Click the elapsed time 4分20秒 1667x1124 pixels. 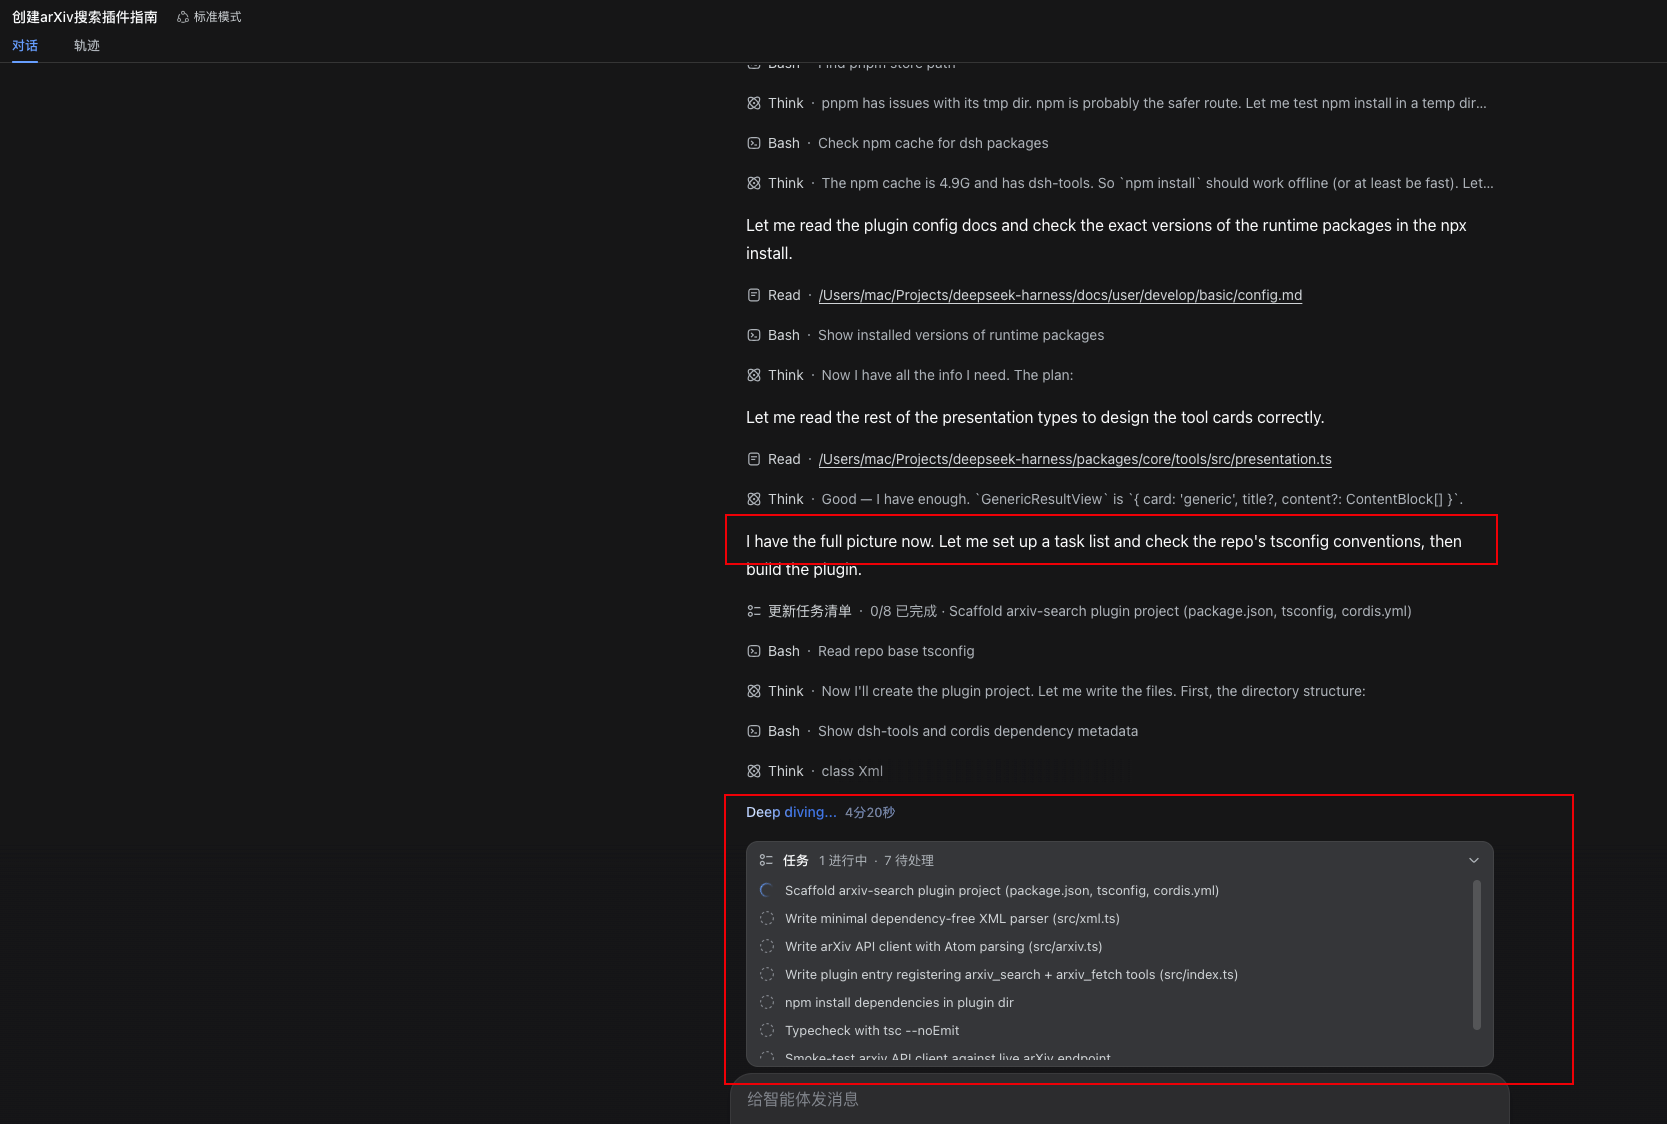point(870,813)
